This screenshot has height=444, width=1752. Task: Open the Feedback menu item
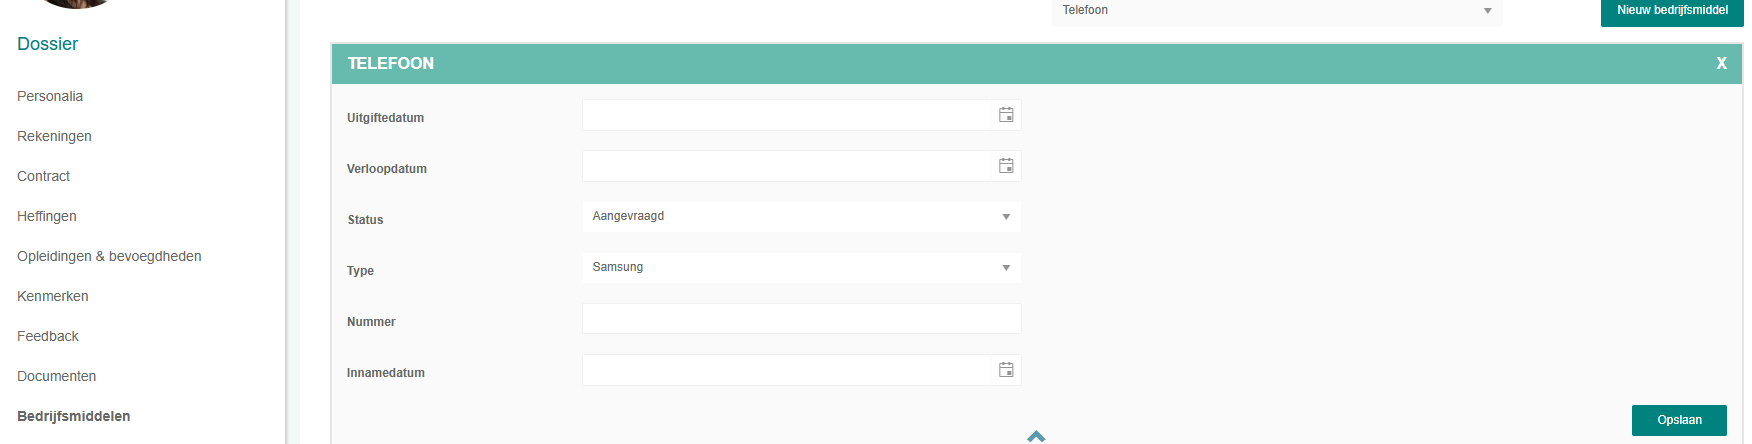48,336
